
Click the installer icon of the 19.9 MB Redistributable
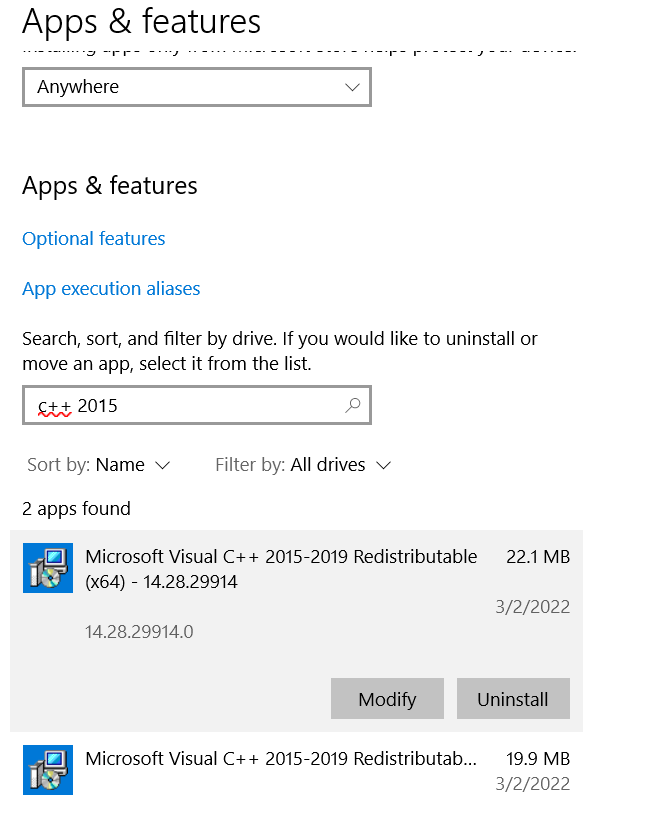(48, 770)
